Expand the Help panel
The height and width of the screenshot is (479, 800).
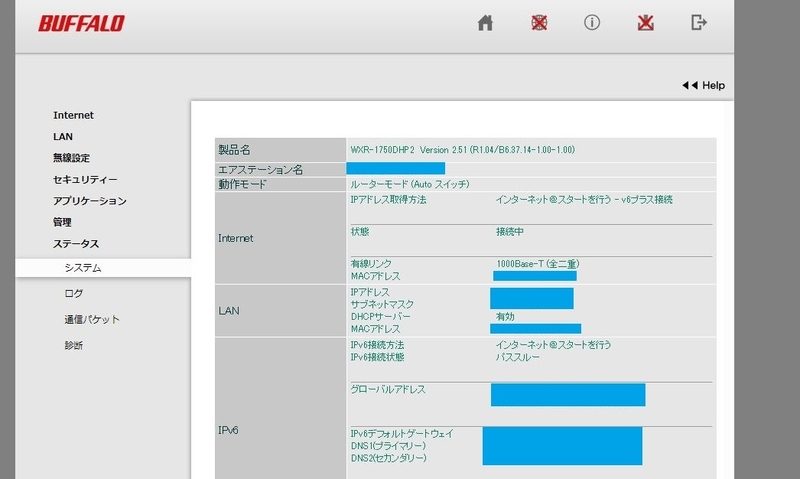click(704, 85)
